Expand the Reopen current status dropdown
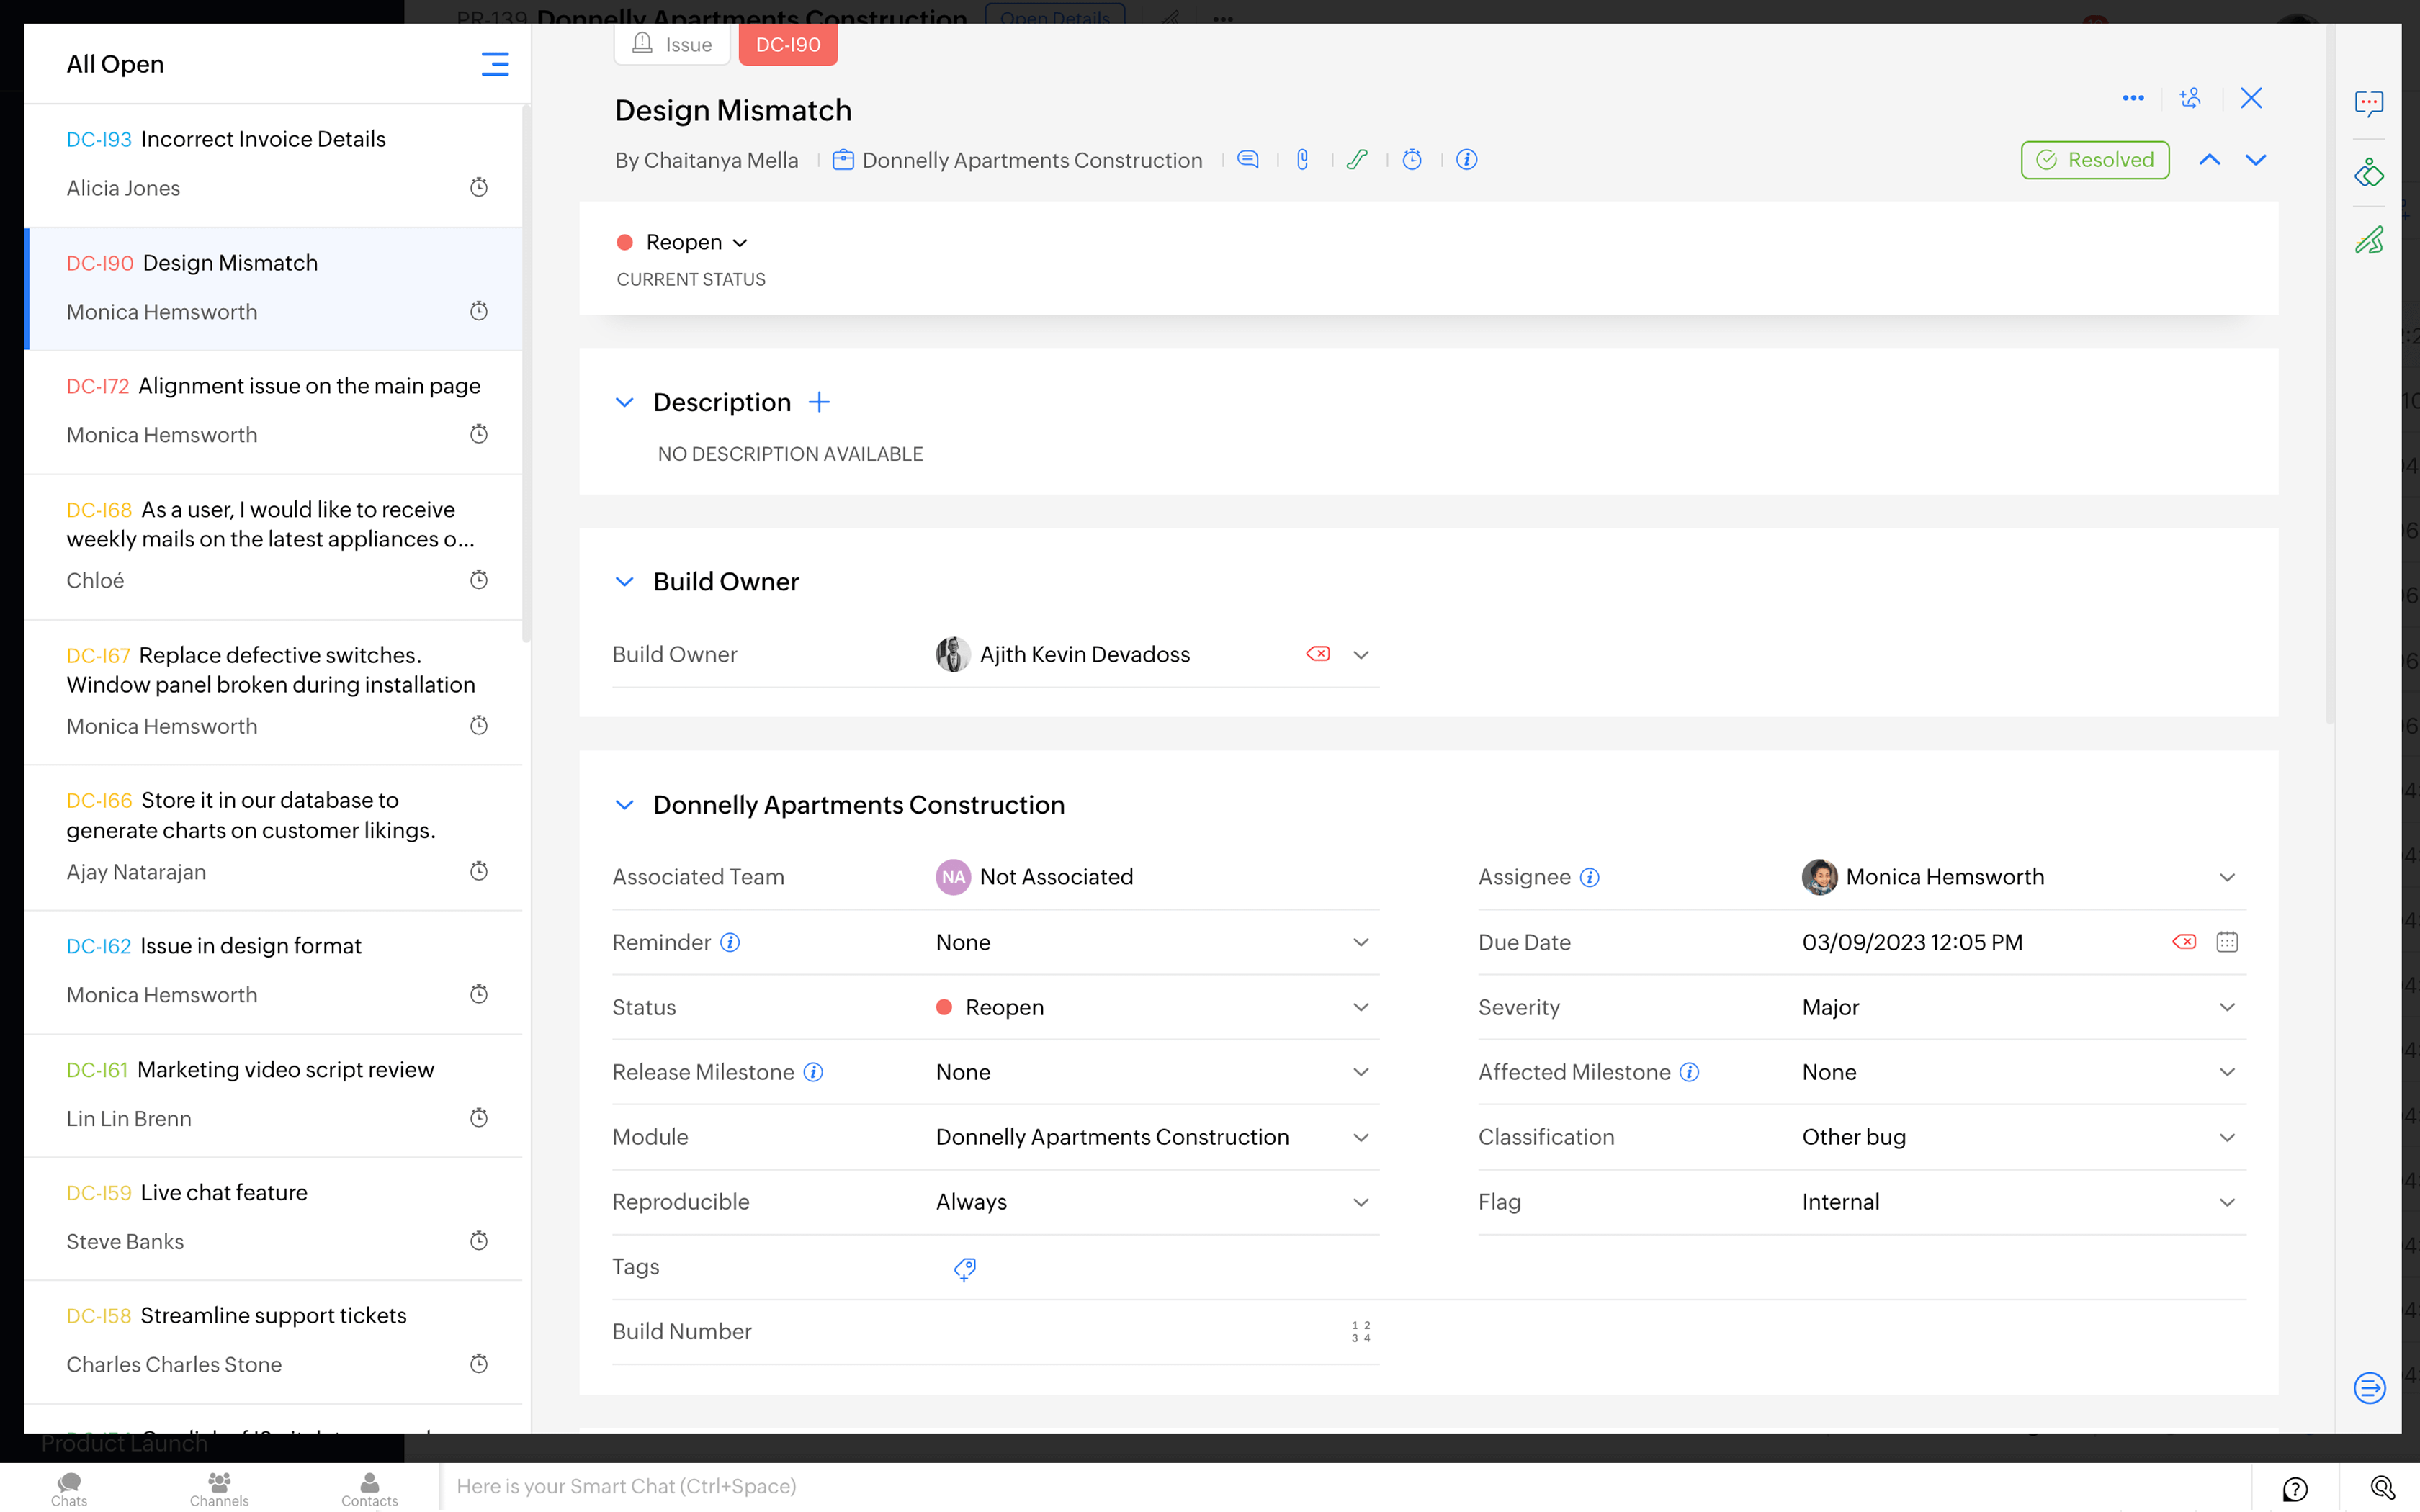Screen dimensions: 2420x1512 point(696,243)
